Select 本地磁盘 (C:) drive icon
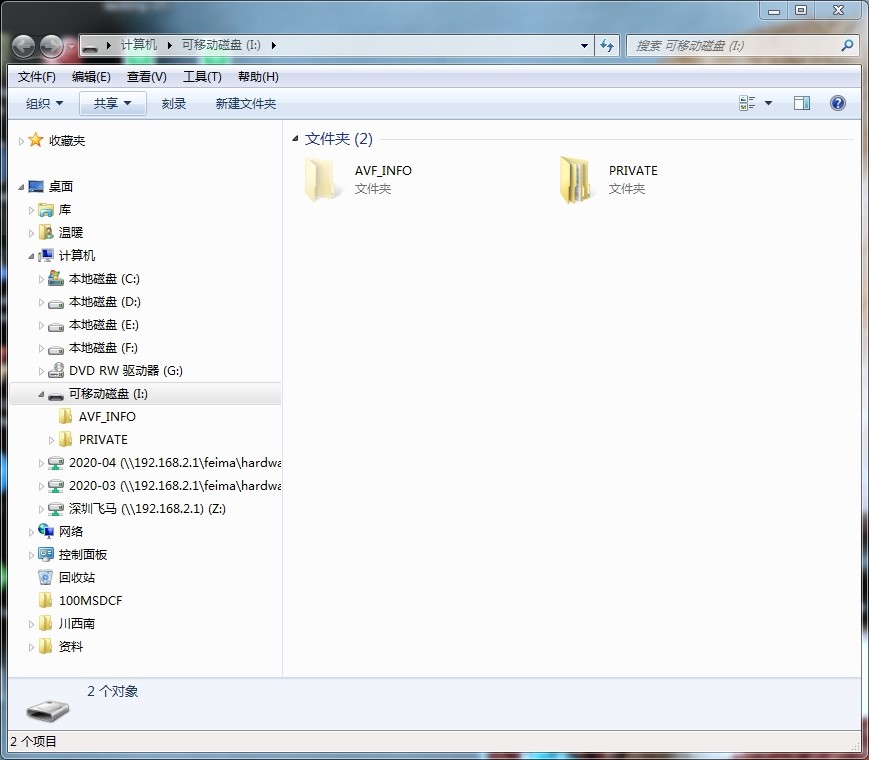The width and height of the screenshot is (869, 760). pyautogui.click(x=56, y=278)
